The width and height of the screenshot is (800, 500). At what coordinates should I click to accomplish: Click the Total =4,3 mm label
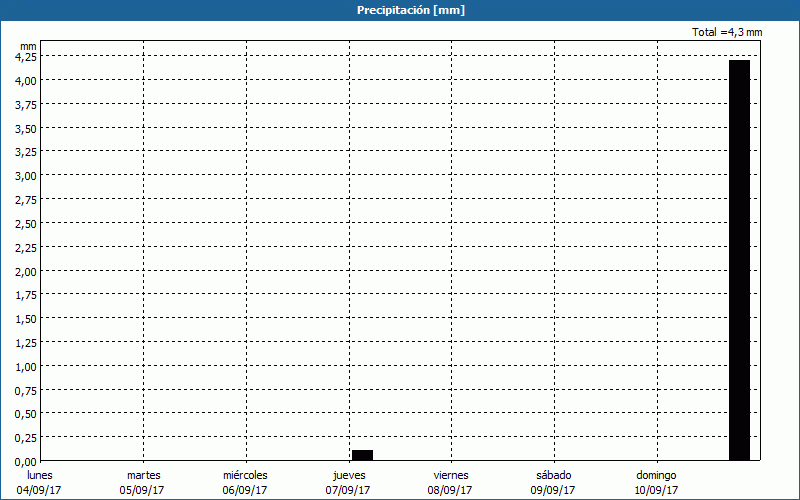click(x=727, y=32)
